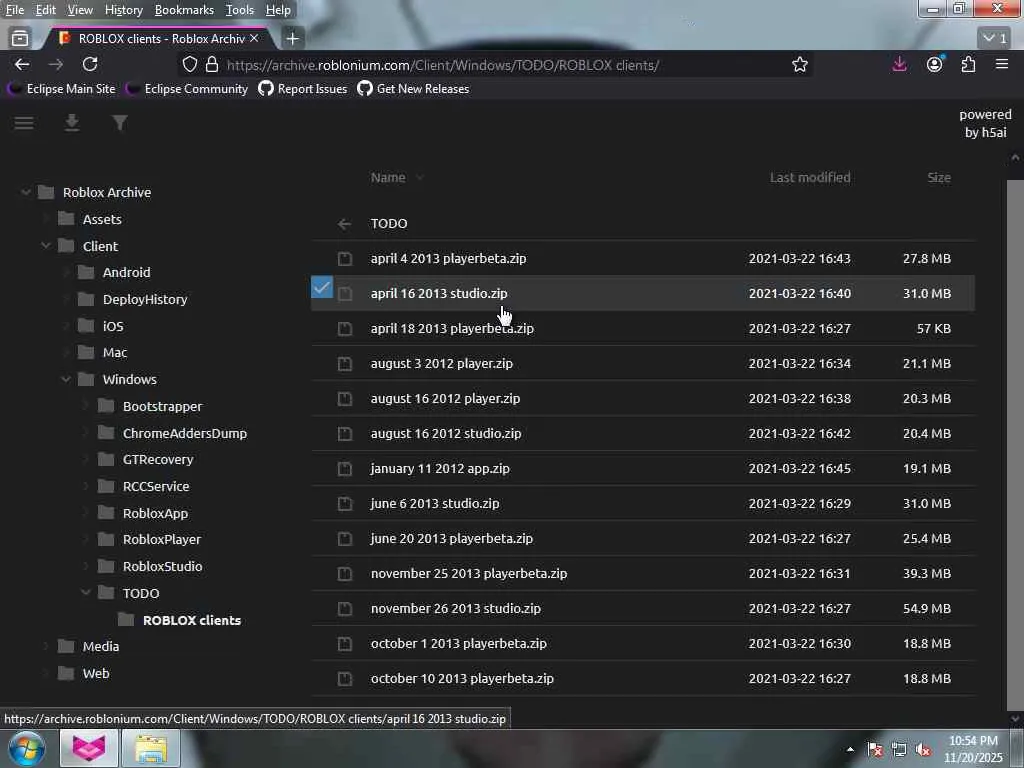Viewport: 1024px width, 768px height.
Task: Click the h5ai download selected icon
Action: (72, 123)
